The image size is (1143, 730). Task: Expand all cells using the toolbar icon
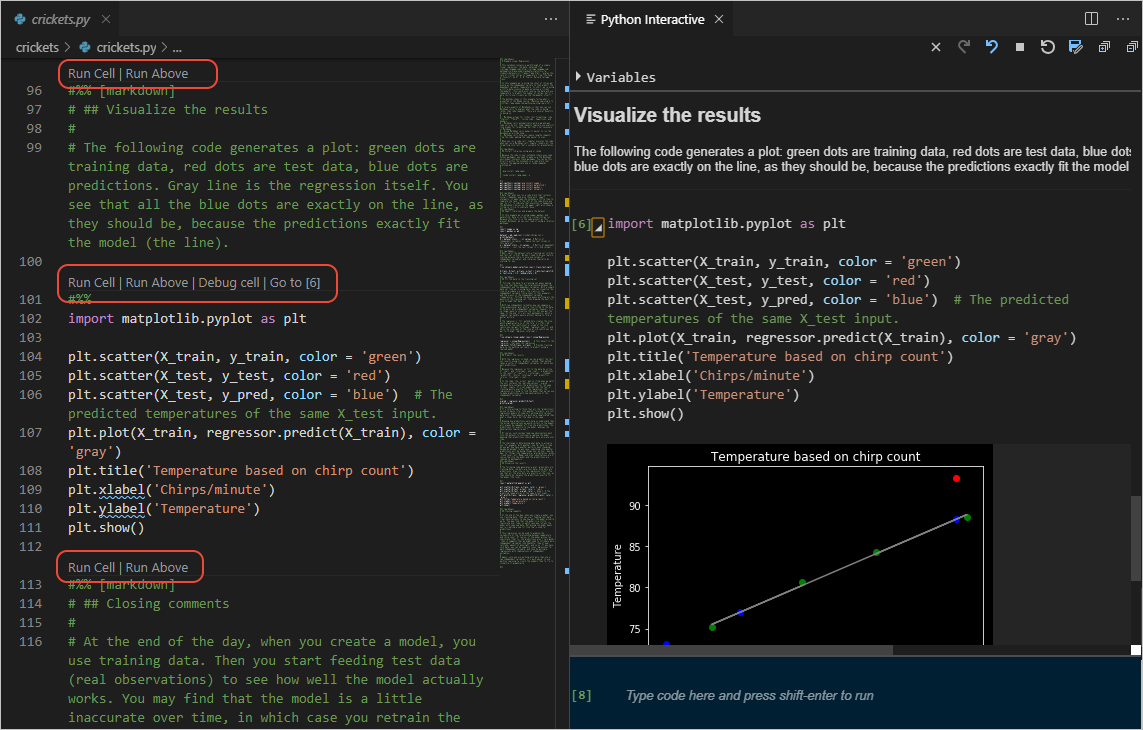pos(1104,46)
